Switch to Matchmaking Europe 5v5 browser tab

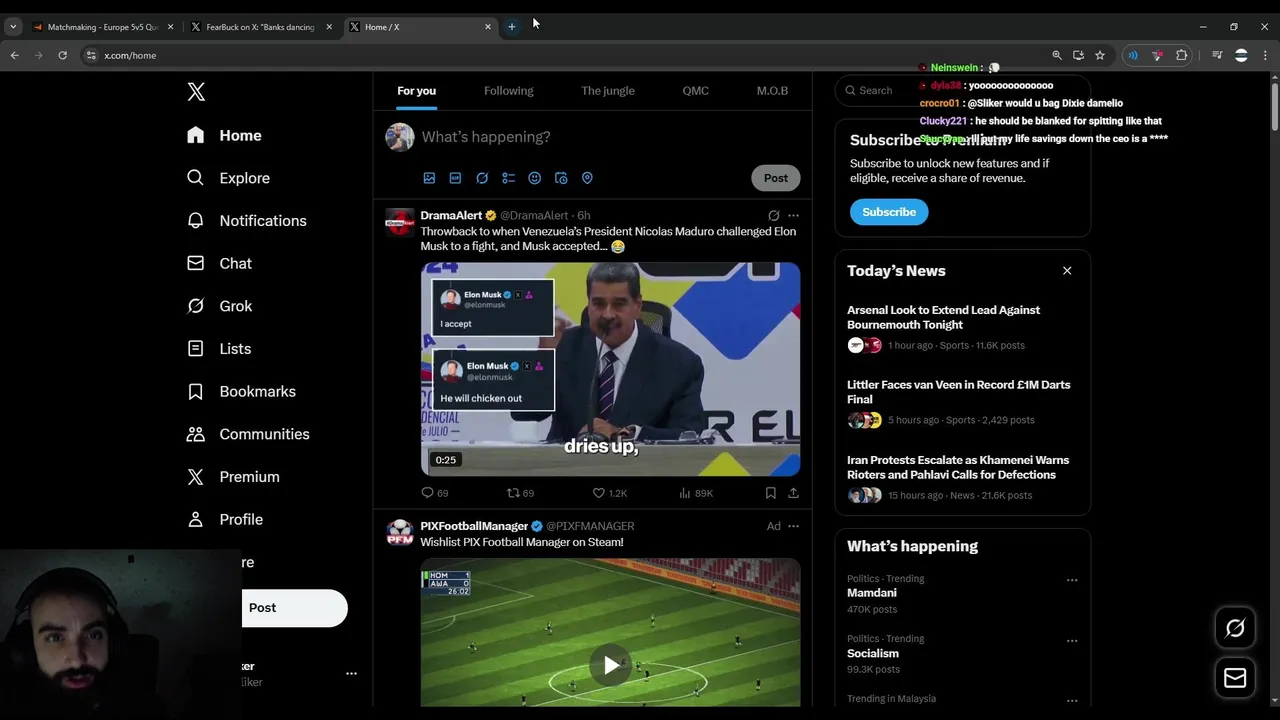click(103, 27)
